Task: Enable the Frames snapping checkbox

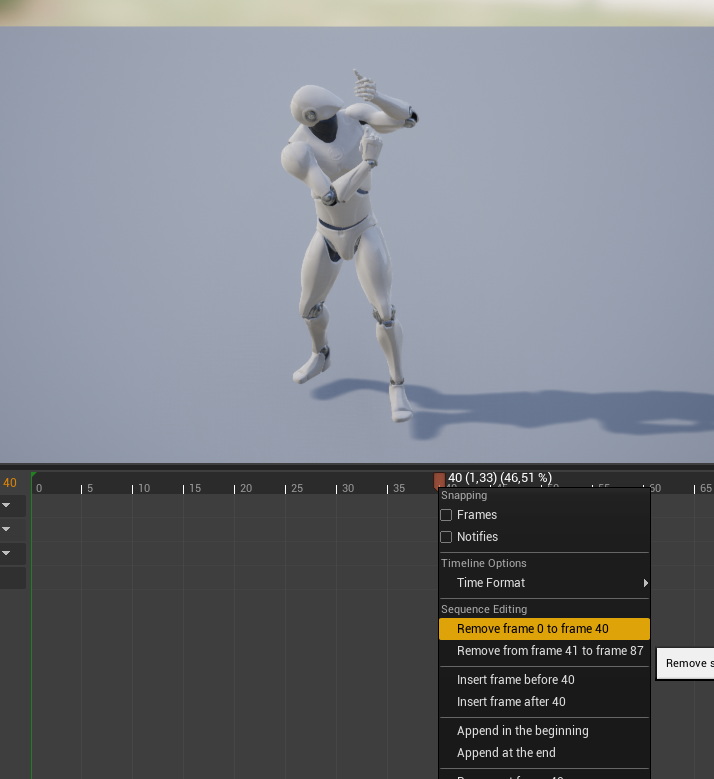Action: pos(446,515)
